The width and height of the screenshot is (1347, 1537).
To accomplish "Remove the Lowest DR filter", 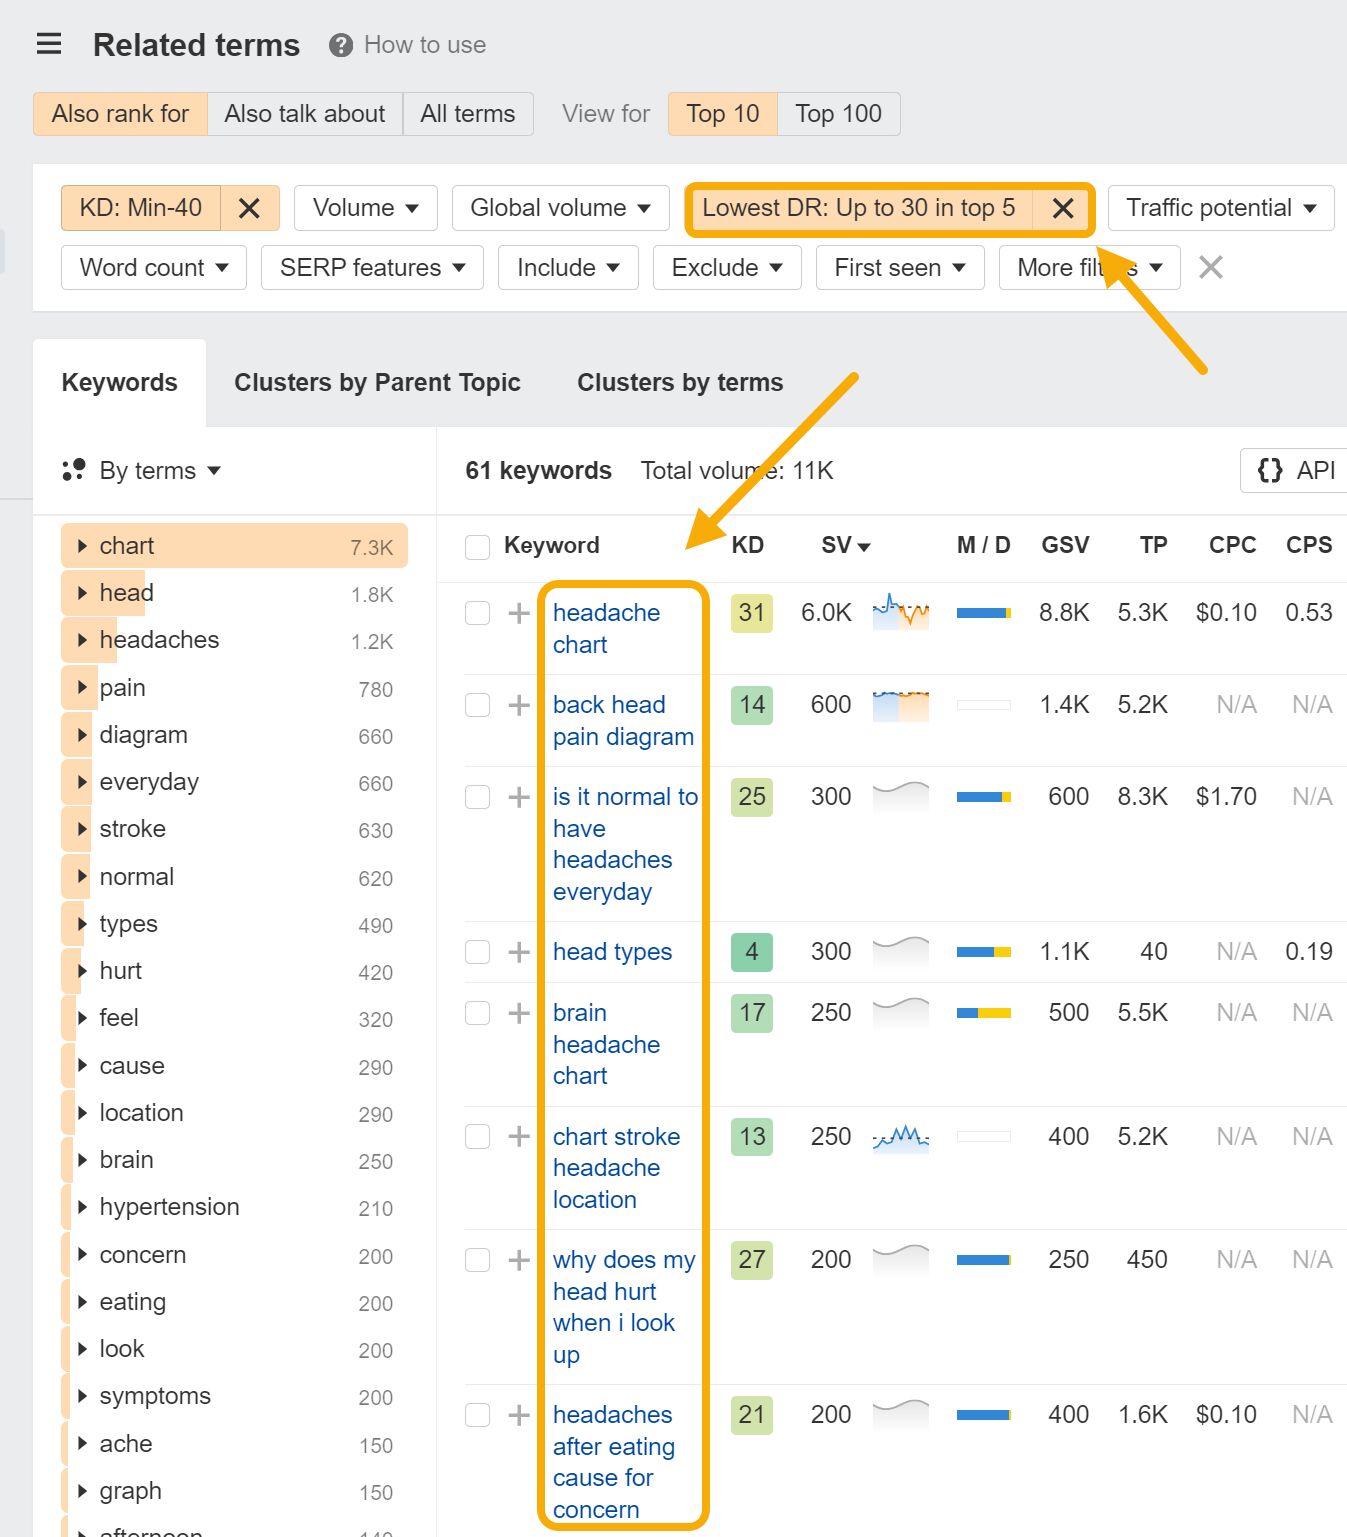I will click(x=1063, y=208).
